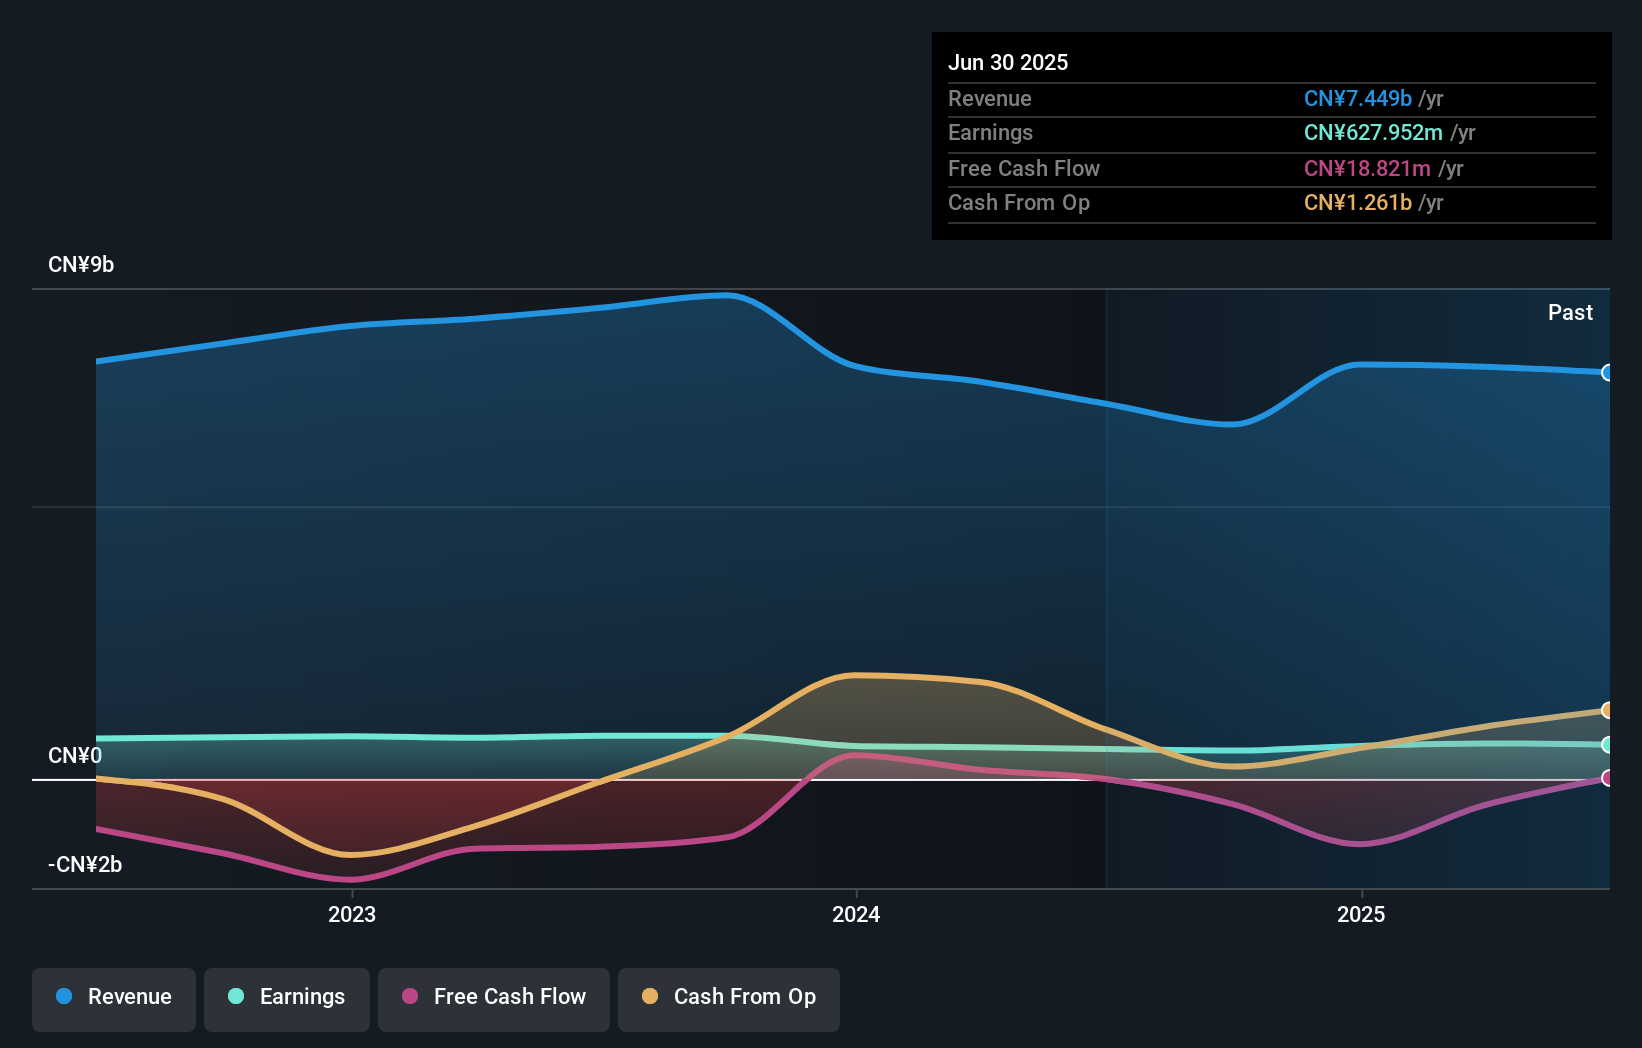The height and width of the screenshot is (1048, 1642).
Task: Click the Cash From Op endpoint marker
Action: [1607, 711]
